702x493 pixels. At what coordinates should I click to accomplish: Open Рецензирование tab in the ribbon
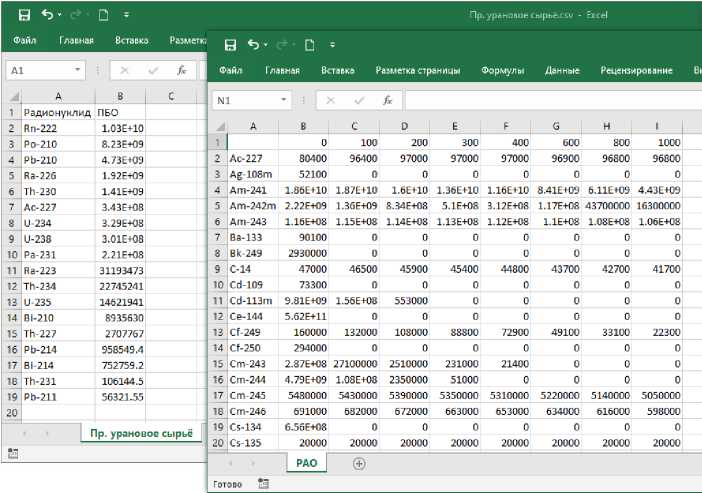pyautogui.click(x=636, y=71)
